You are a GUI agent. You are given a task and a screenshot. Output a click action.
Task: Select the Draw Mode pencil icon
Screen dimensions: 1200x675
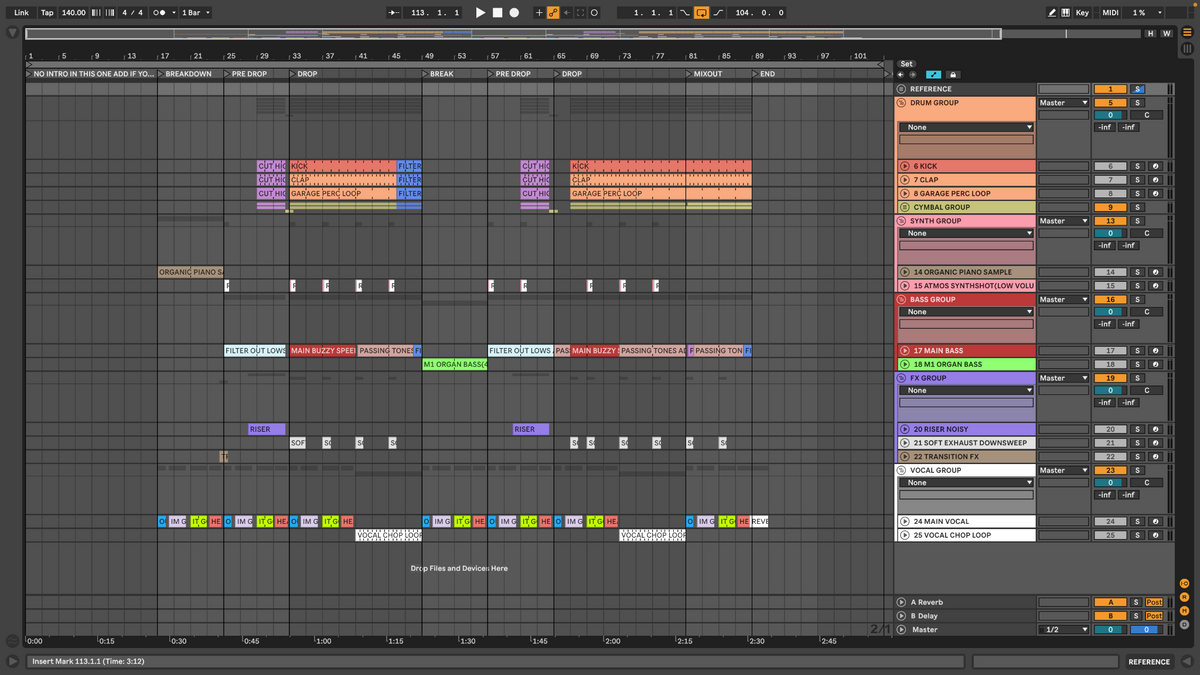click(x=1052, y=13)
